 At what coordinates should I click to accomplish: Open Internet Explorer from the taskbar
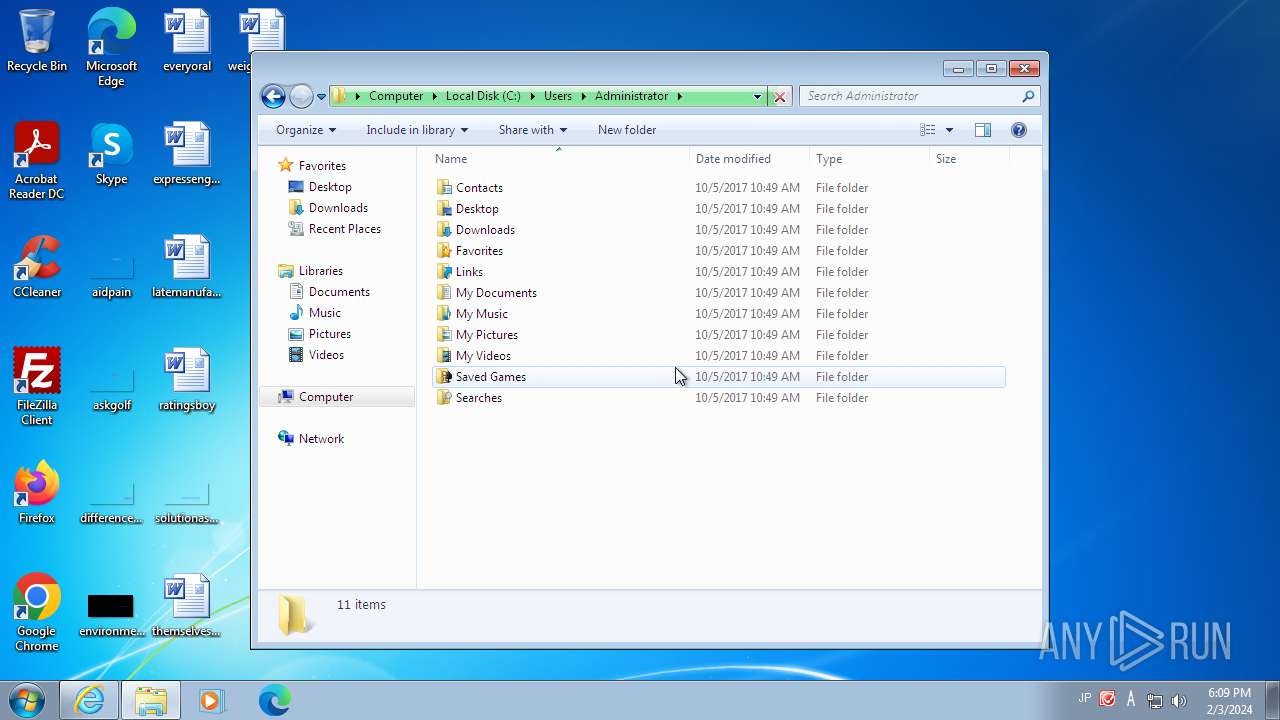click(89, 701)
